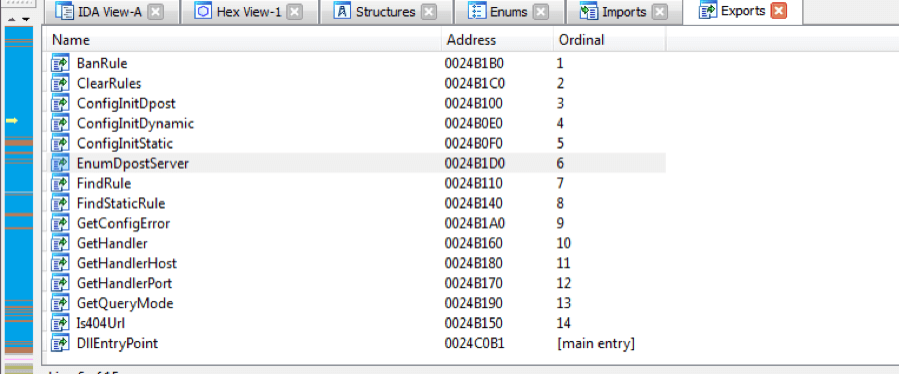
Task: Click the down arrow above navigation band
Action: (x=25, y=20)
